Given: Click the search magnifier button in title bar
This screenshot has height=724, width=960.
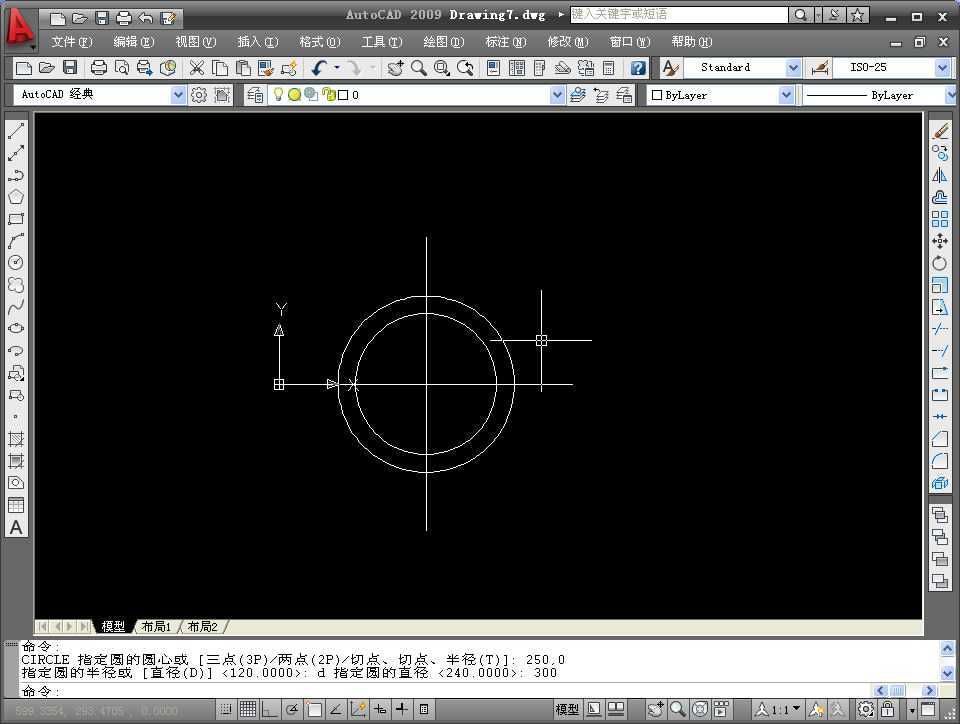Looking at the screenshot, I should click(801, 15).
